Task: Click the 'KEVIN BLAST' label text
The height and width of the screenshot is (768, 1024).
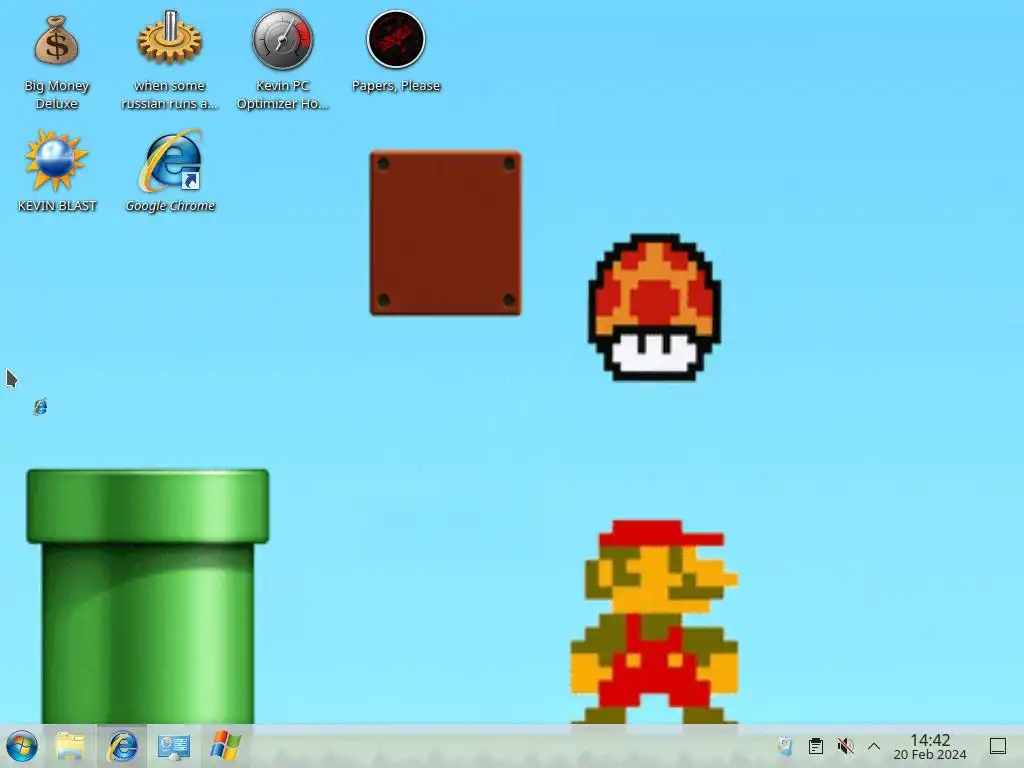Action: point(57,206)
